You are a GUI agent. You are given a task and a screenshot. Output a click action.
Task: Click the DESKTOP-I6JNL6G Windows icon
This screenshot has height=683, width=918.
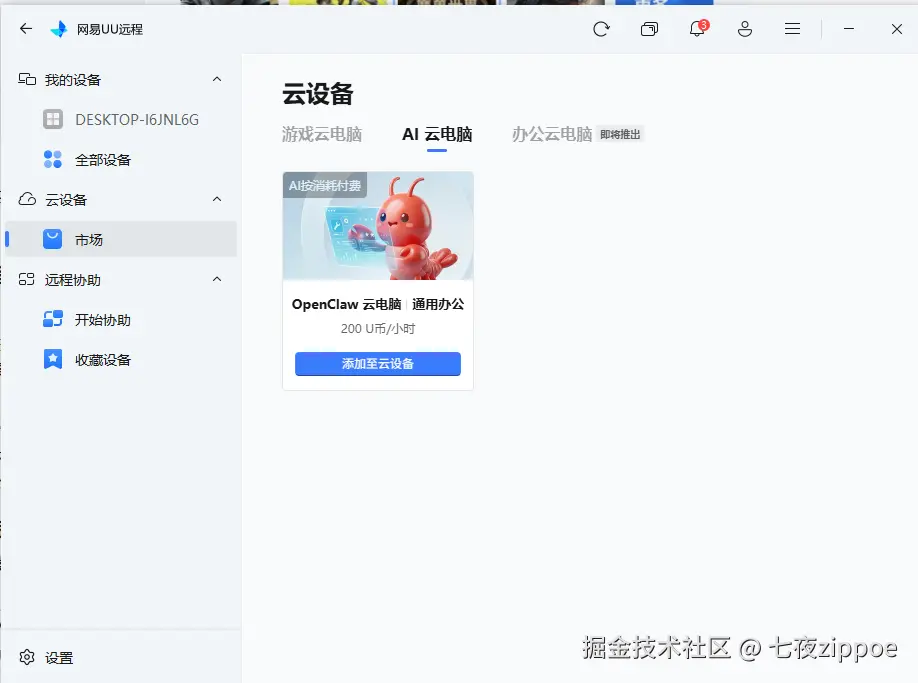tap(53, 119)
